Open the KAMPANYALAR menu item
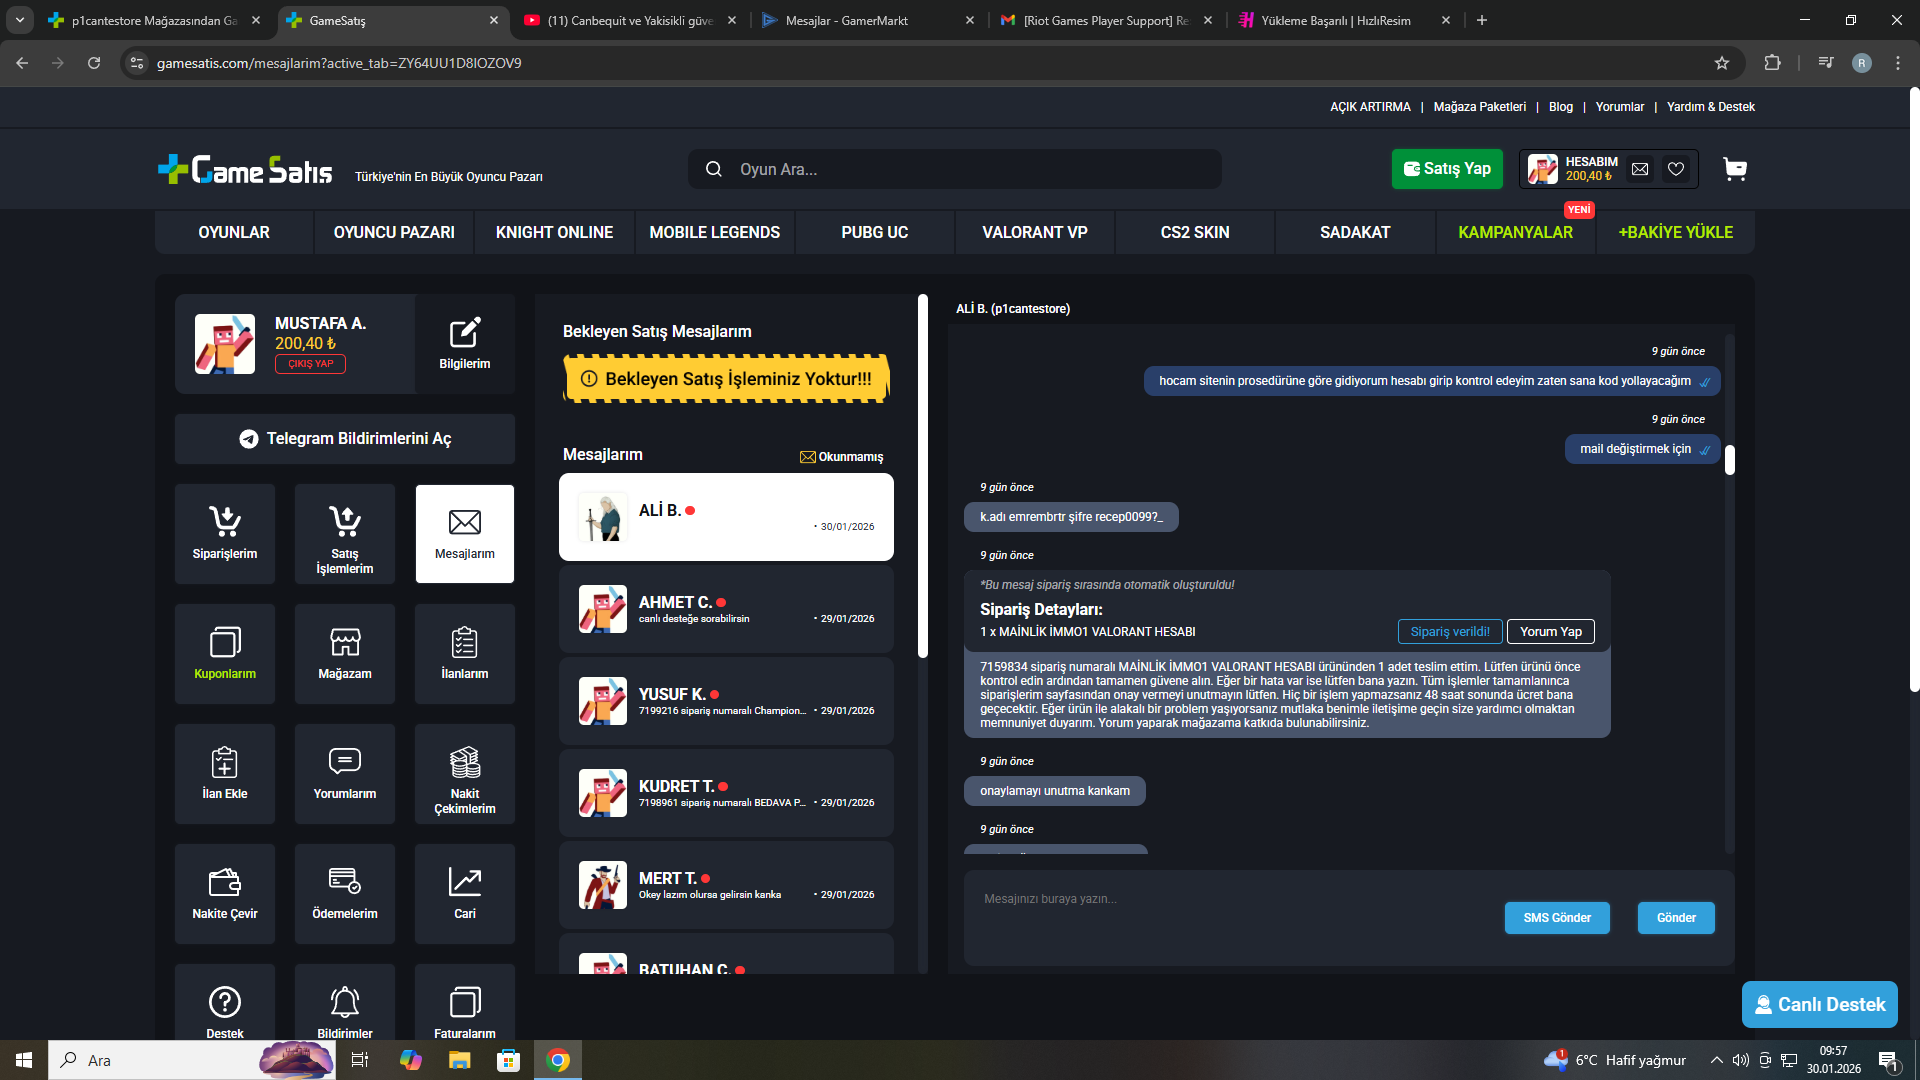This screenshot has height=1080, width=1920. 1515,232
